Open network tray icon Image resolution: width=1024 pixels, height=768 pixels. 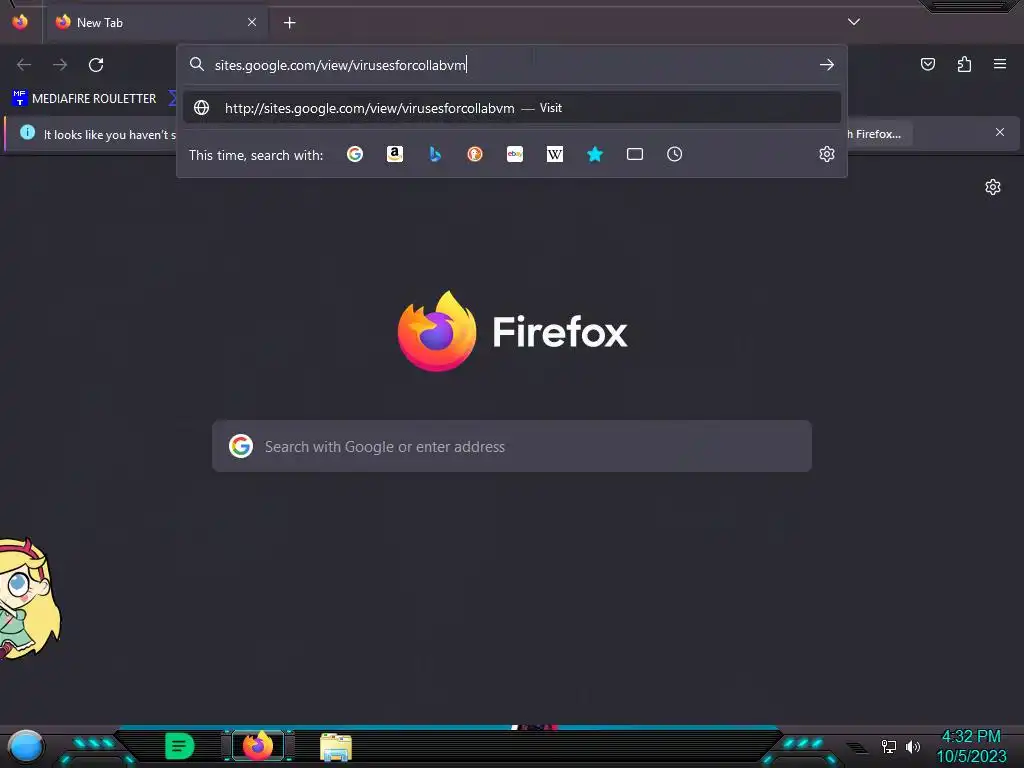(x=889, y=746)
